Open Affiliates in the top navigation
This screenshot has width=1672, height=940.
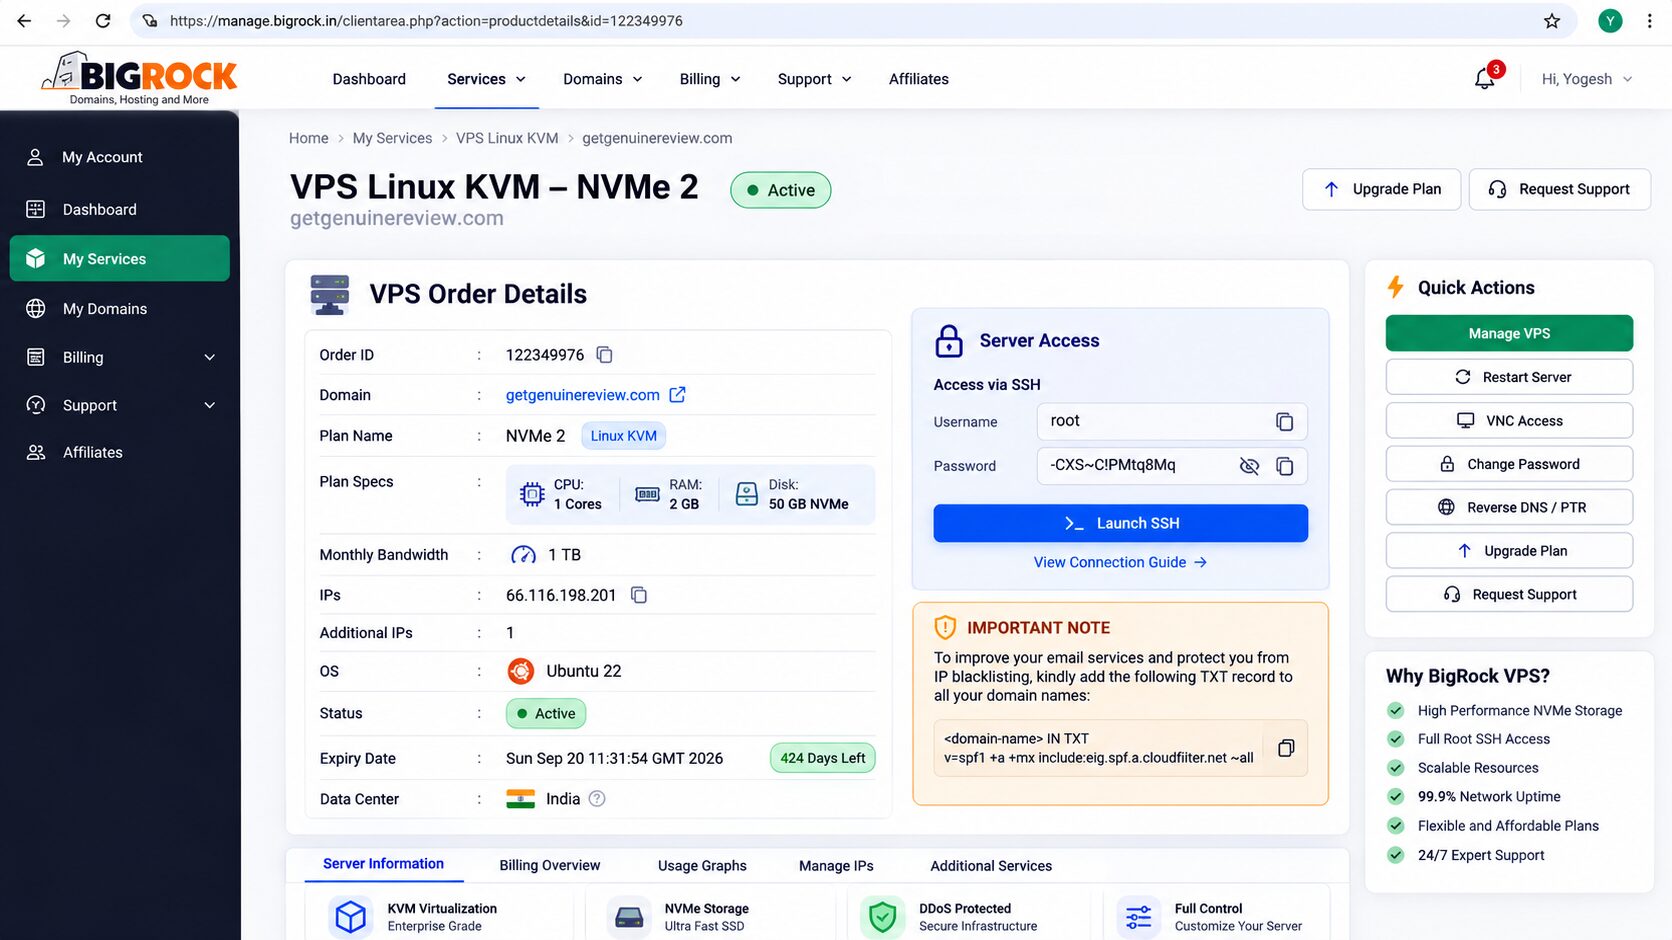[919, 79]
